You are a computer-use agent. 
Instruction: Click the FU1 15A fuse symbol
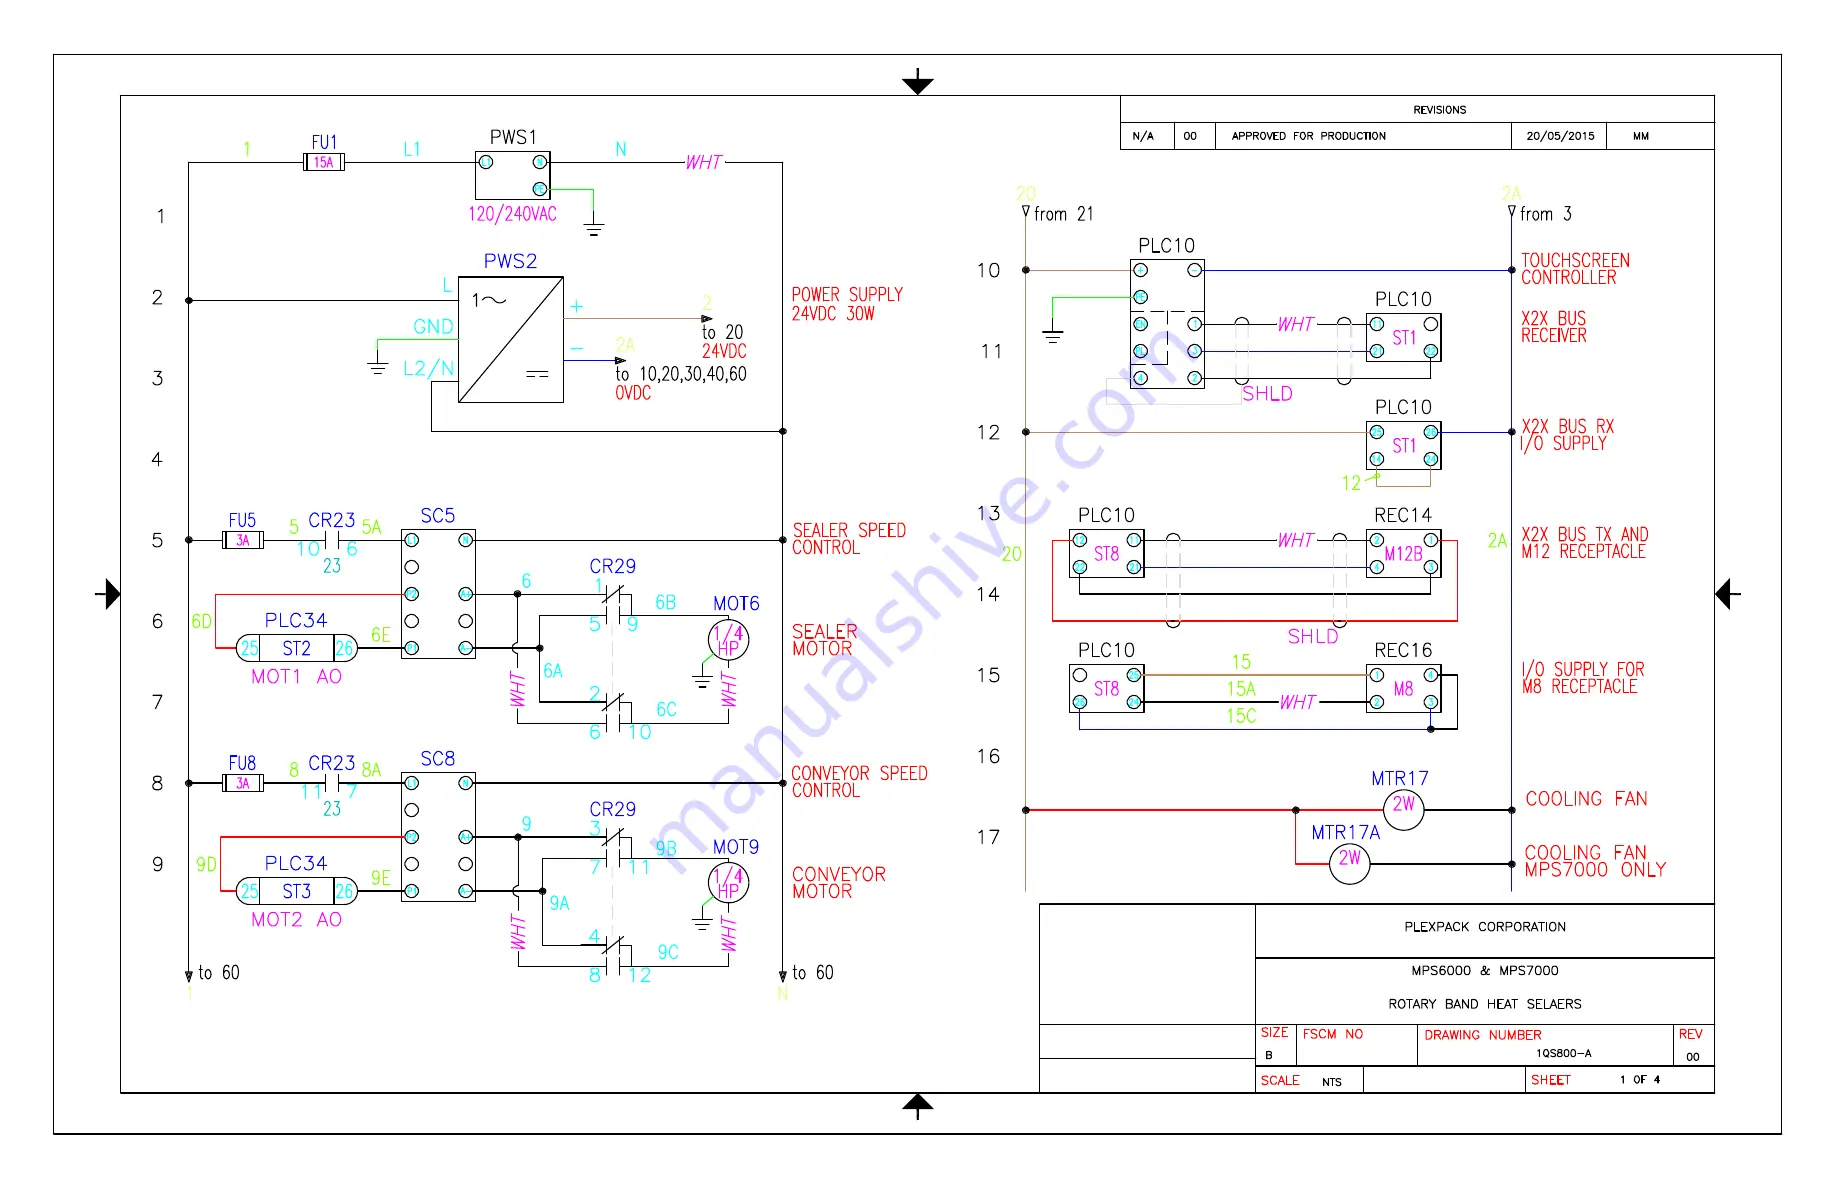tap(324, 162)
